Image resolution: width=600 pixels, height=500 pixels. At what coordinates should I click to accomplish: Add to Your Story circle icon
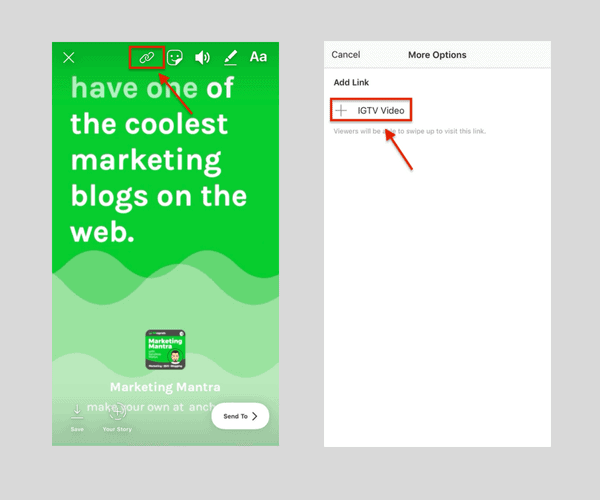coord(117,411)
